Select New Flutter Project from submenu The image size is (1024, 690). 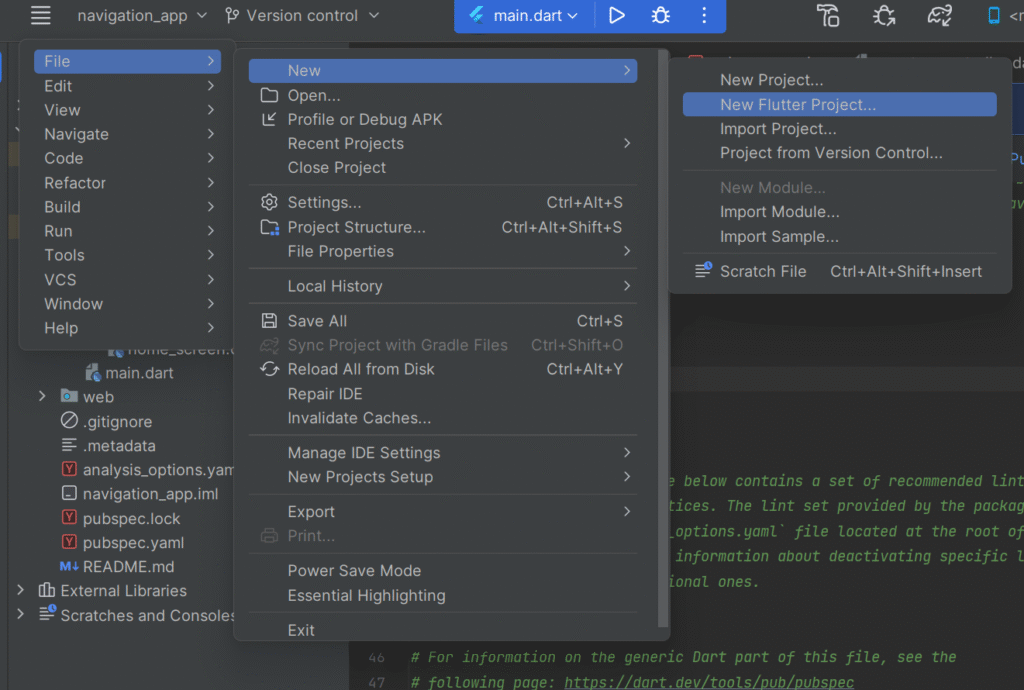[797, 104]
